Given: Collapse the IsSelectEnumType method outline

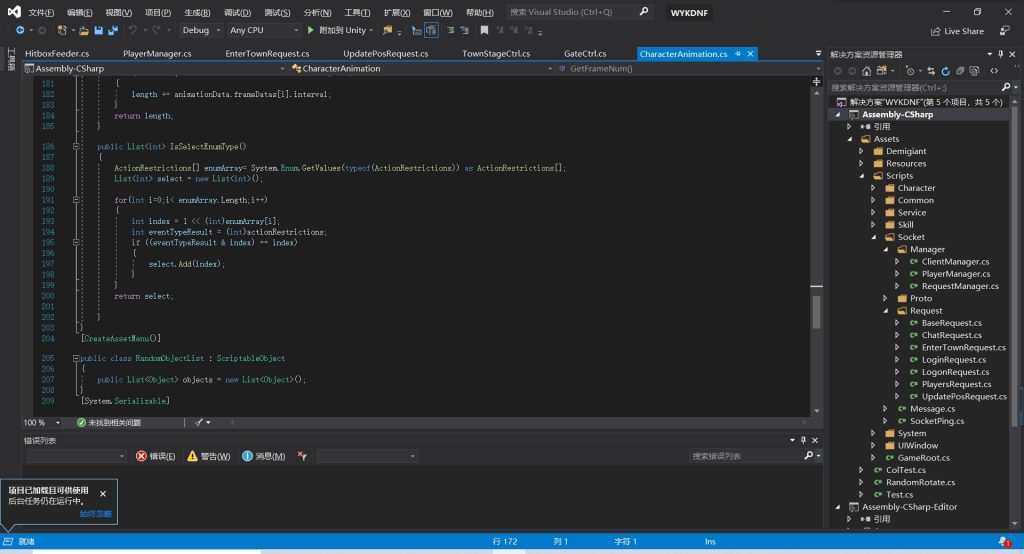Looking at the screenshot, I should [x=76, y=146].
